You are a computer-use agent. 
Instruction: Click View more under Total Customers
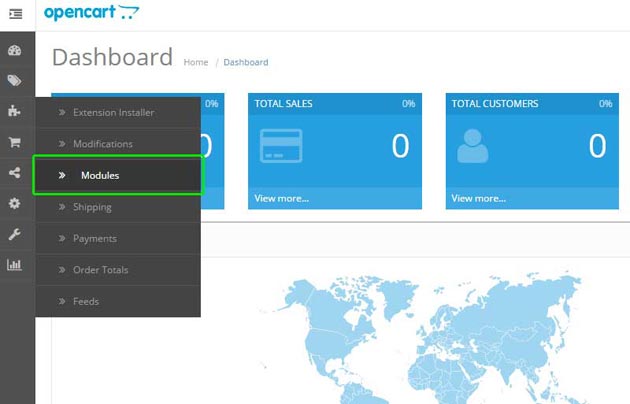tap(478, 198)
